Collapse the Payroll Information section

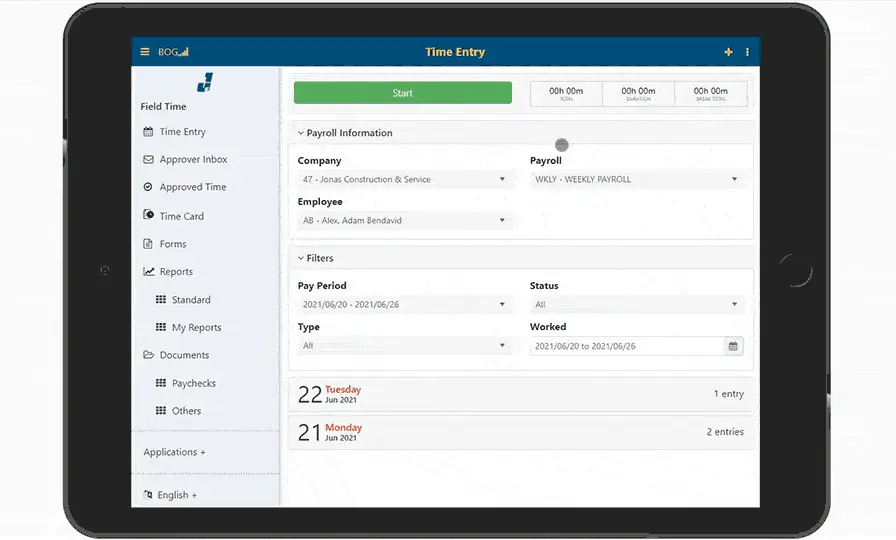tap(301, 133)
